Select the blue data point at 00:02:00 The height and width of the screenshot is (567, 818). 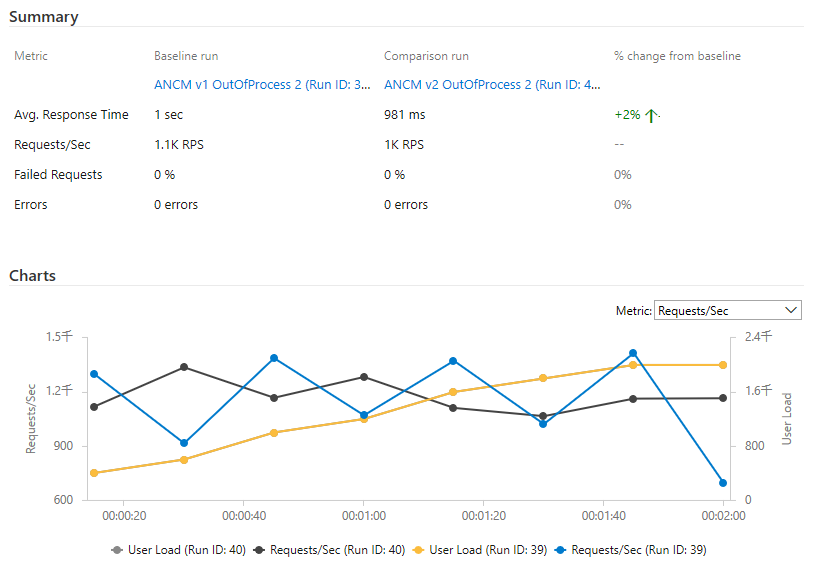(x=723, y=482)
